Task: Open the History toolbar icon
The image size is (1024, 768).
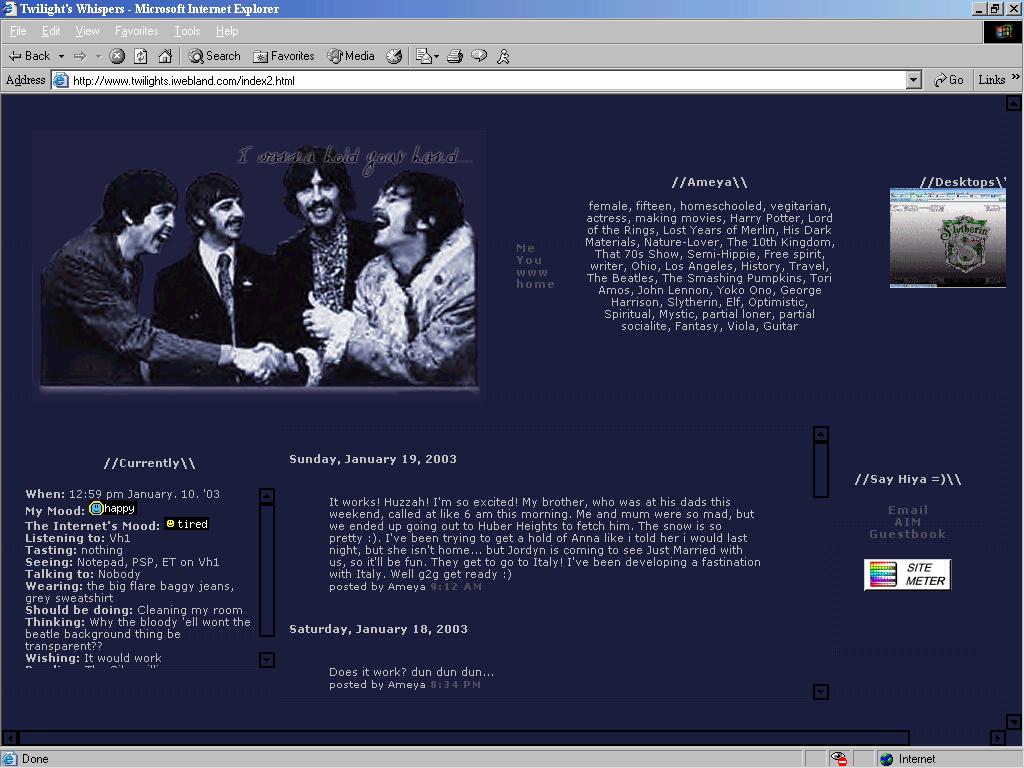Action: (x=394, y=56)
